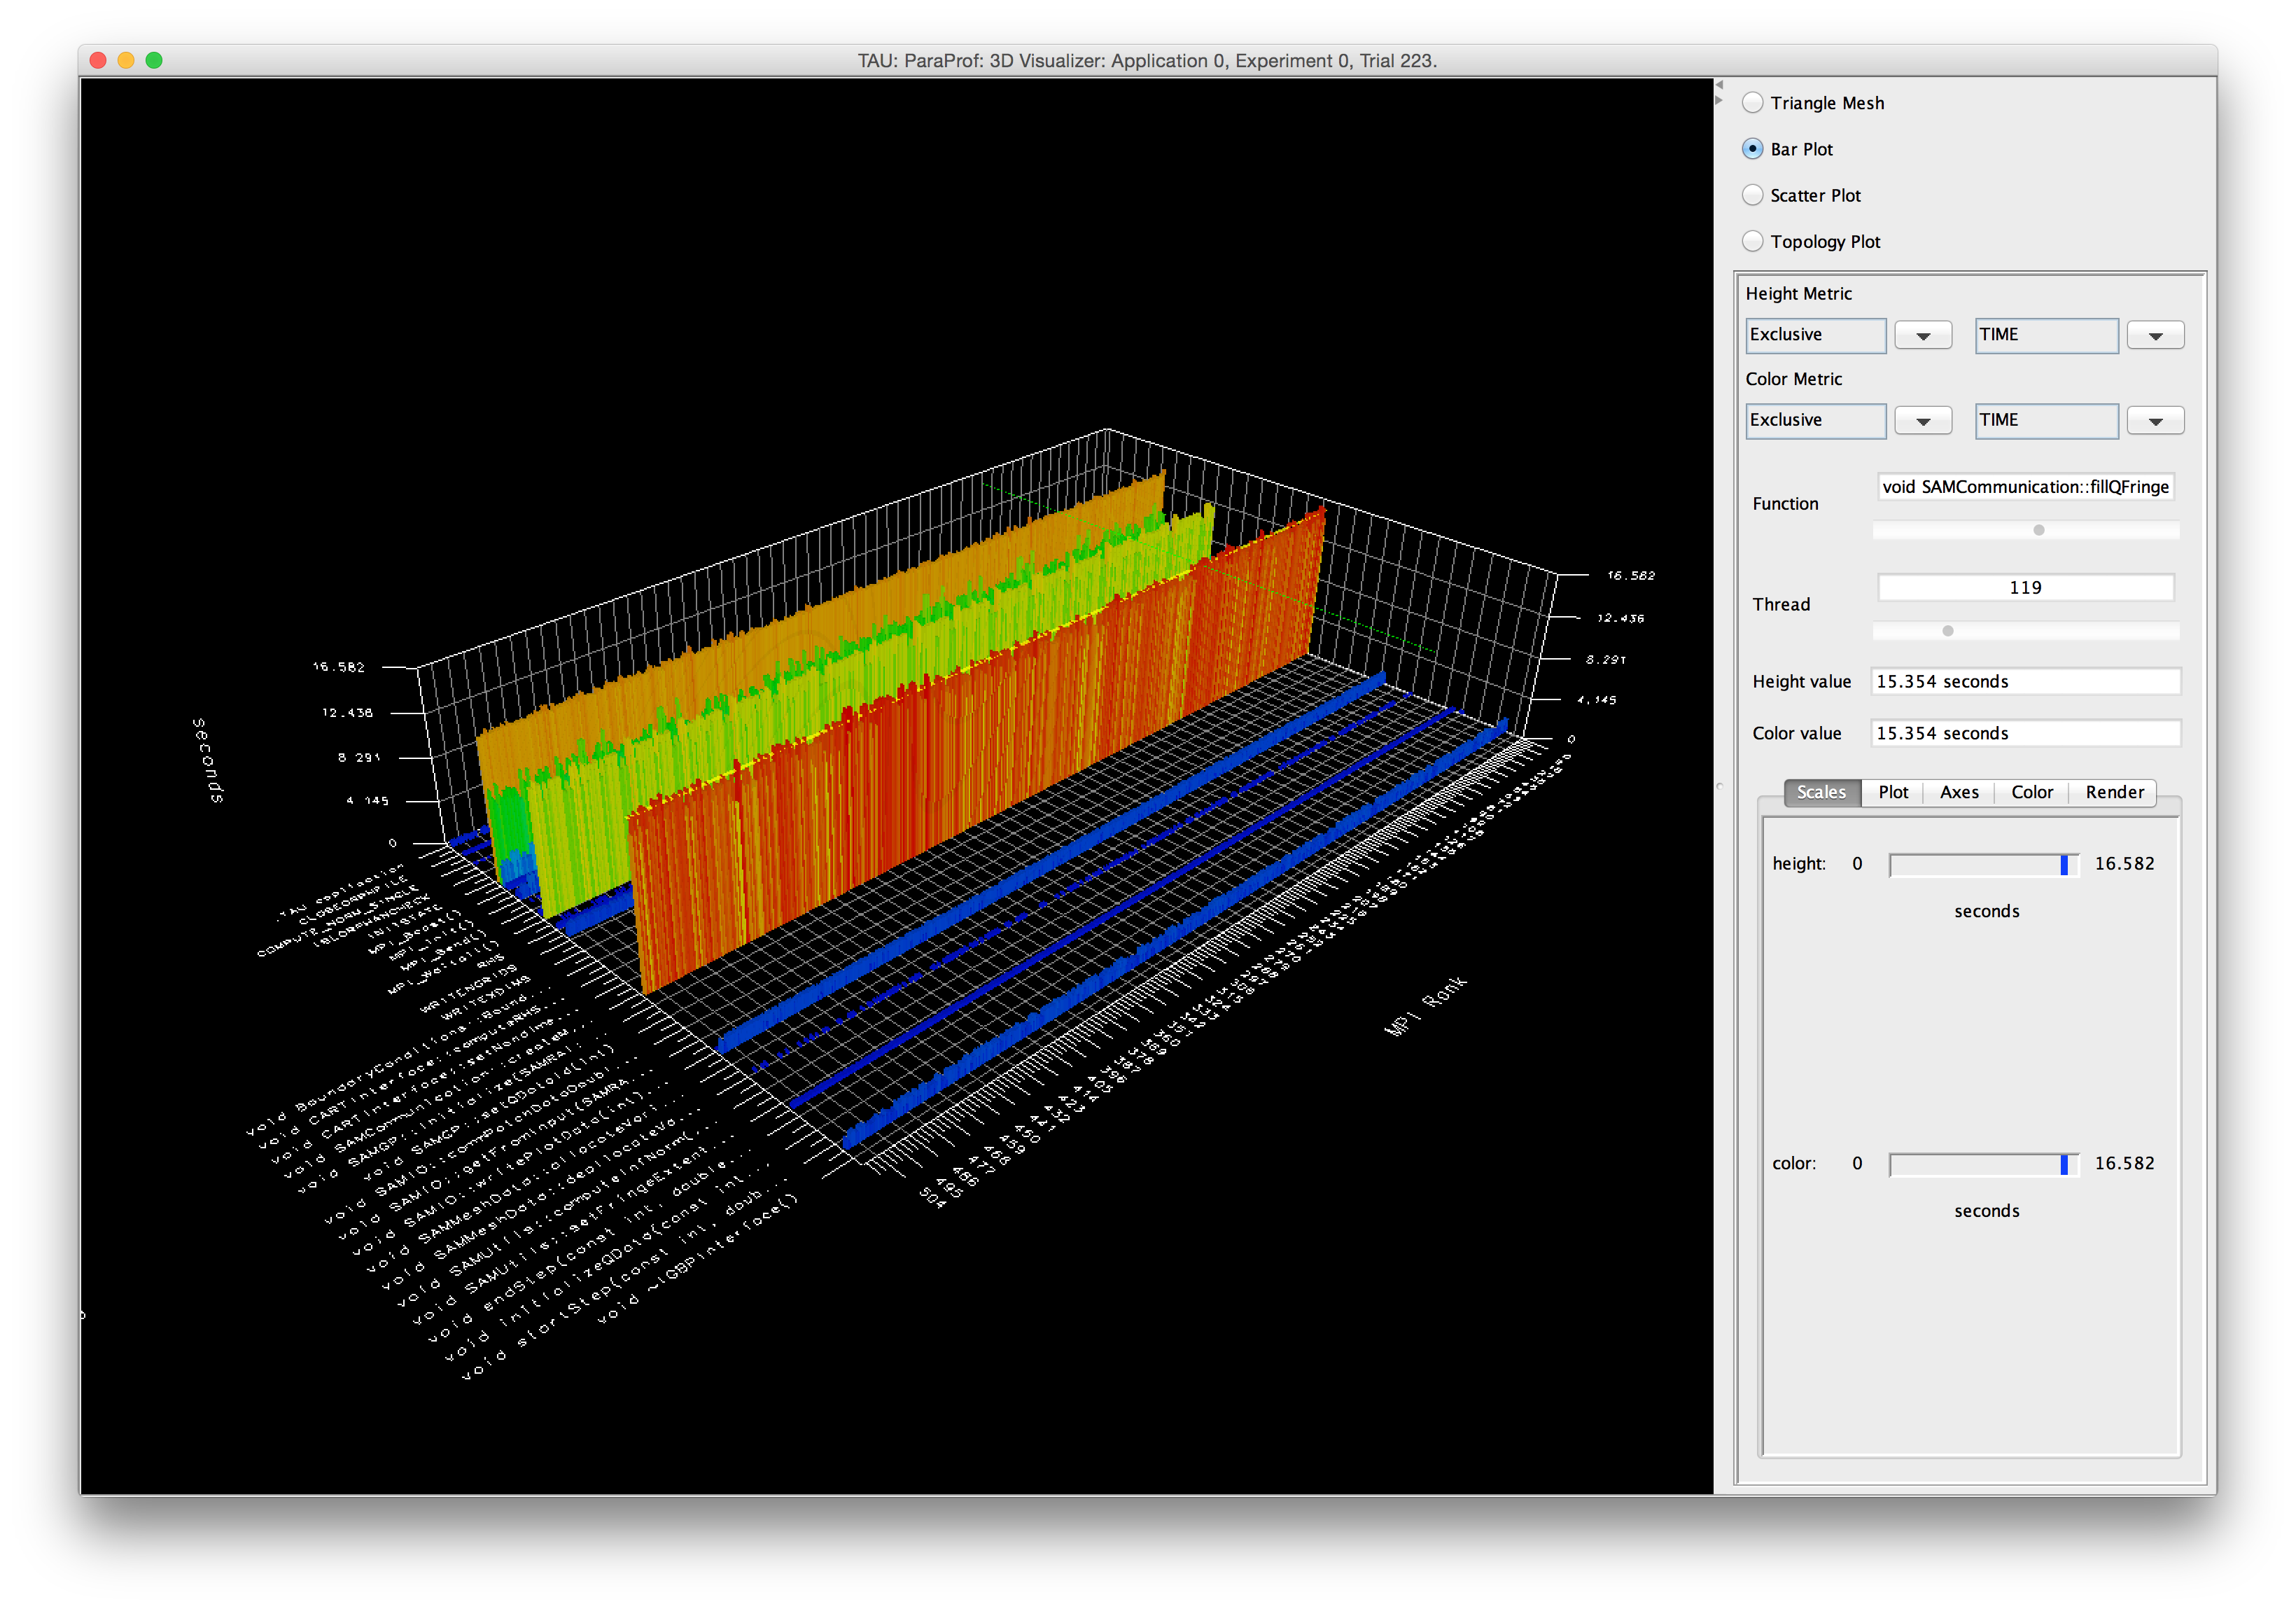This screenshot has width=2296, height=1609.
Task: Open the Render tab
Action: [x=2114, y=792]
